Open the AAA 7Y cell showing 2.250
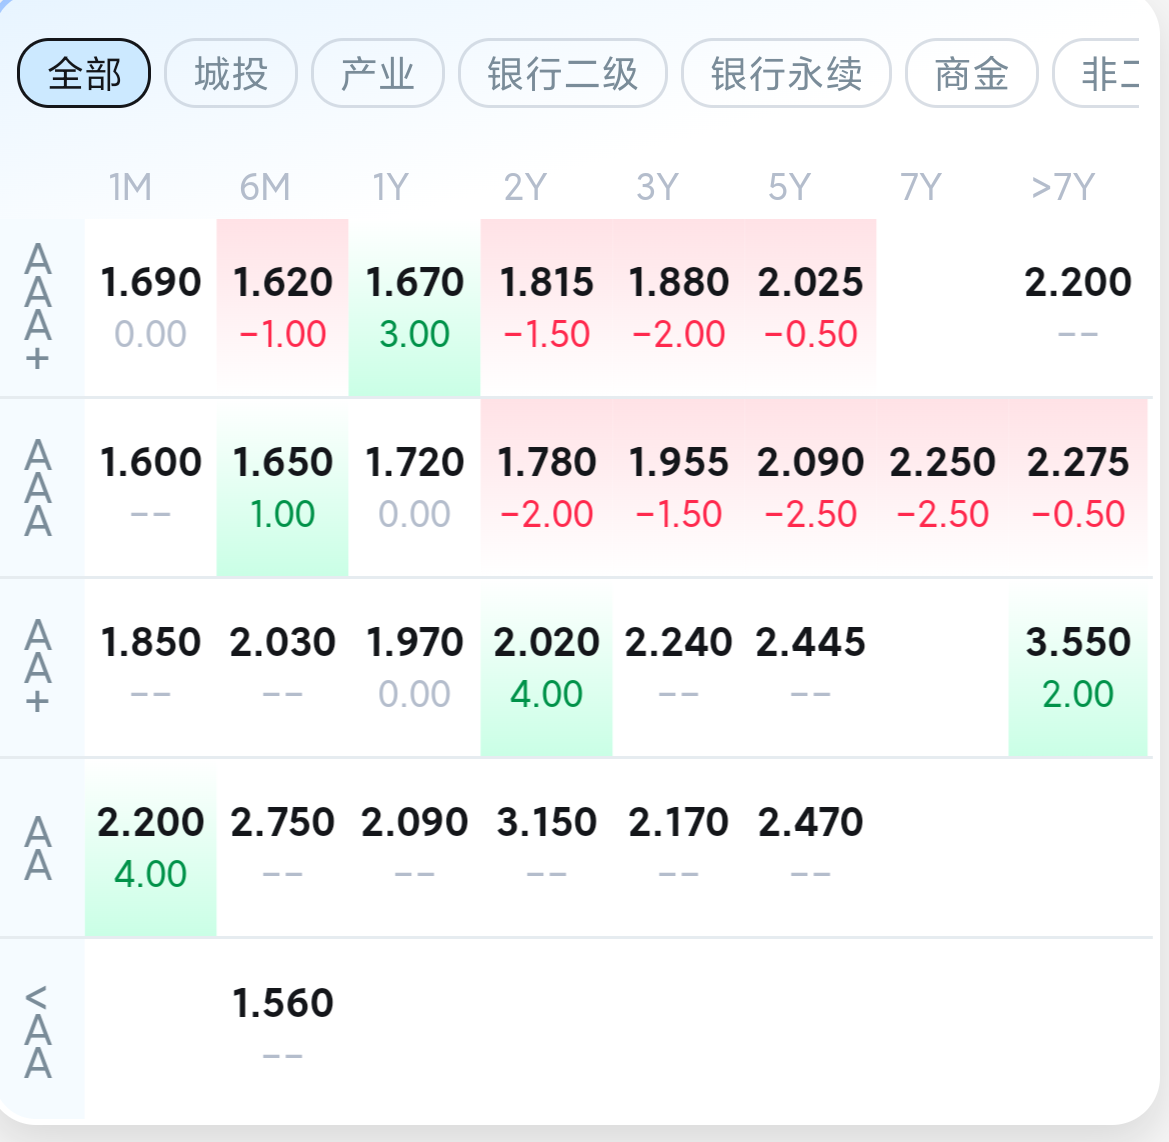 point(942,488)
